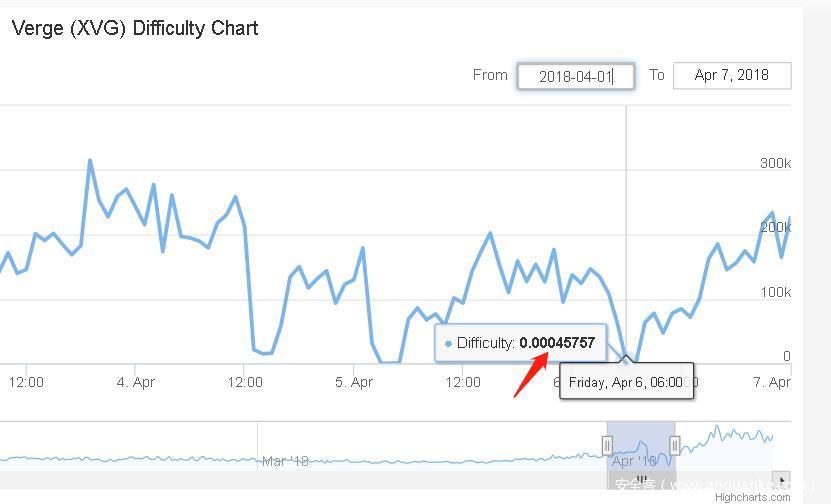Click the Friday, Apr 6, 06:00 date tooltip

[x=625, y=382]
